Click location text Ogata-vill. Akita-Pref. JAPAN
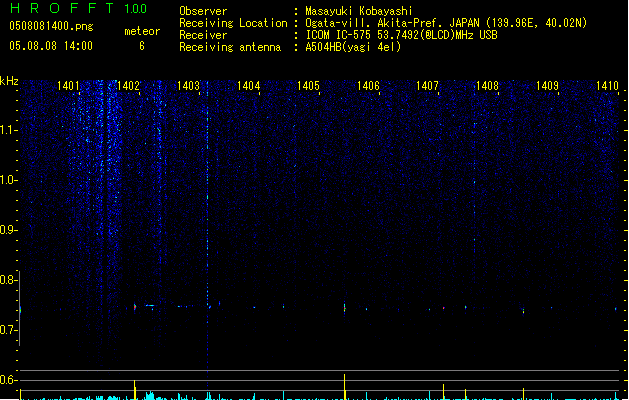 point(392,23)
